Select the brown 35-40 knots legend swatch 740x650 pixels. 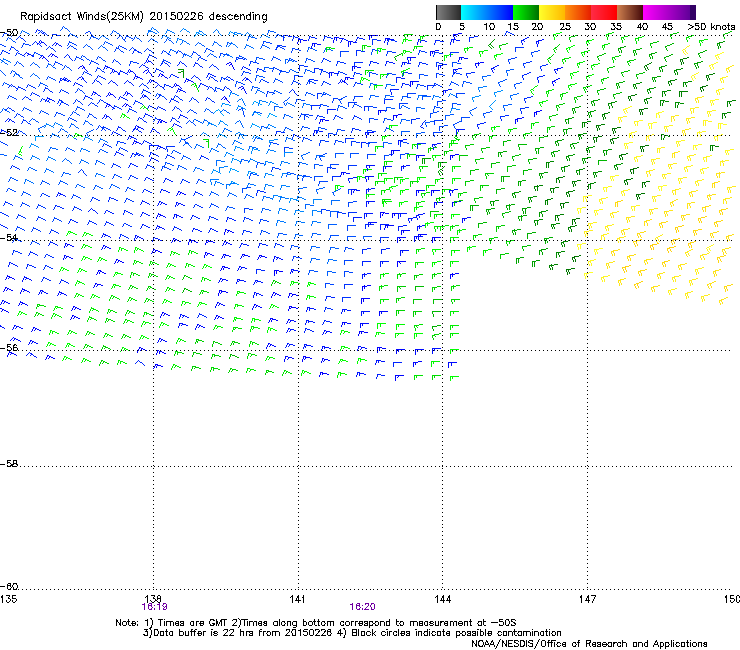pyautogui.click(x=630, y=12)
